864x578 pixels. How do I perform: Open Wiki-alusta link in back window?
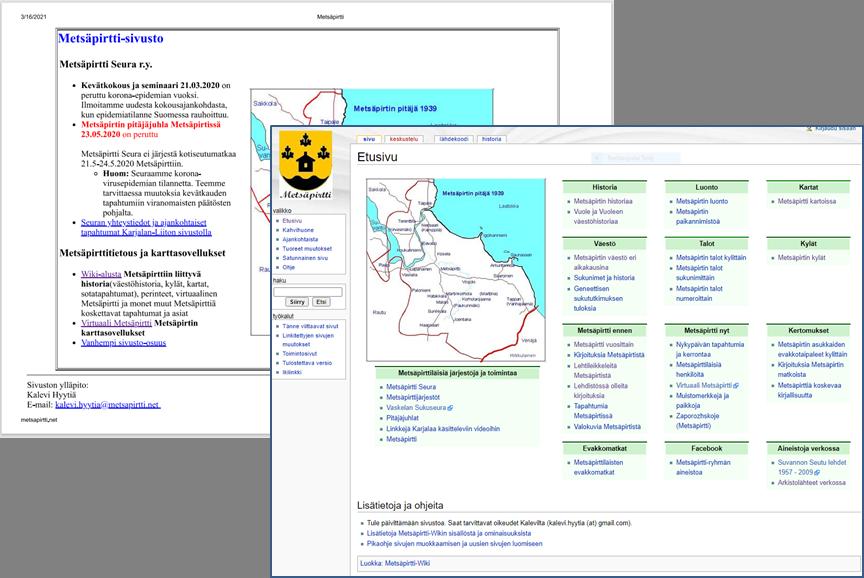coord(101,274)
